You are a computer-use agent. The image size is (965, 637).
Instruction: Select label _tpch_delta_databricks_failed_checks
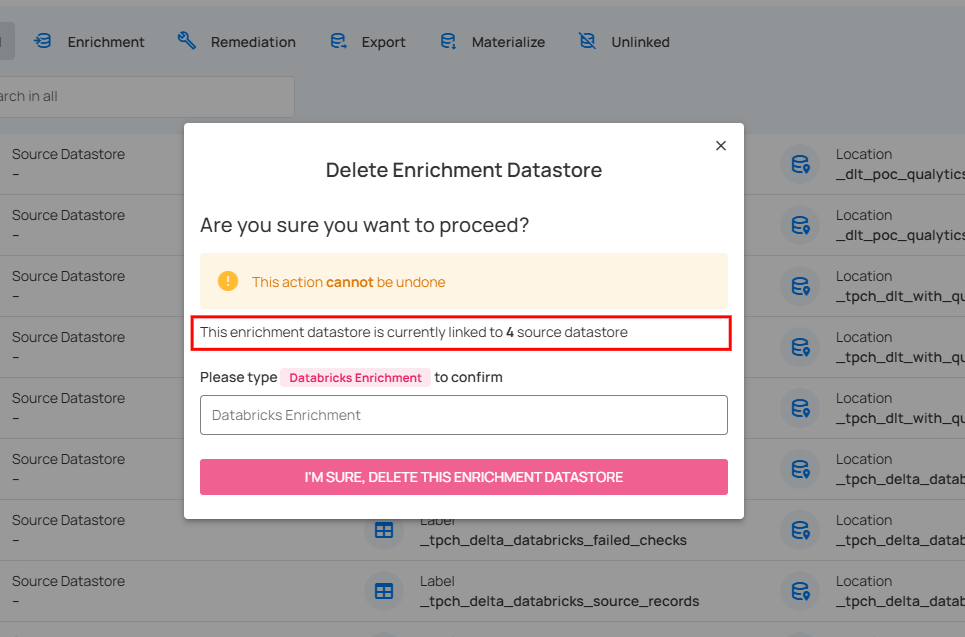553,540
